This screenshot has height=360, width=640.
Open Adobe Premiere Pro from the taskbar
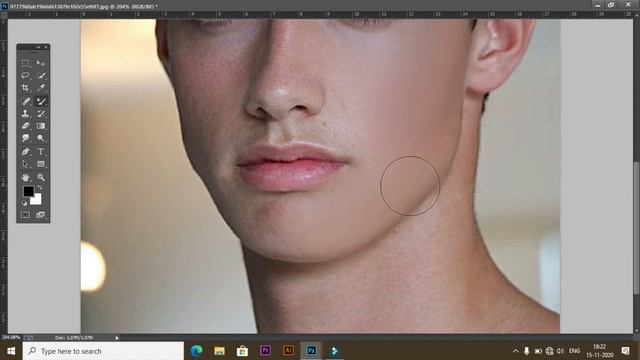tap(265, 351)
